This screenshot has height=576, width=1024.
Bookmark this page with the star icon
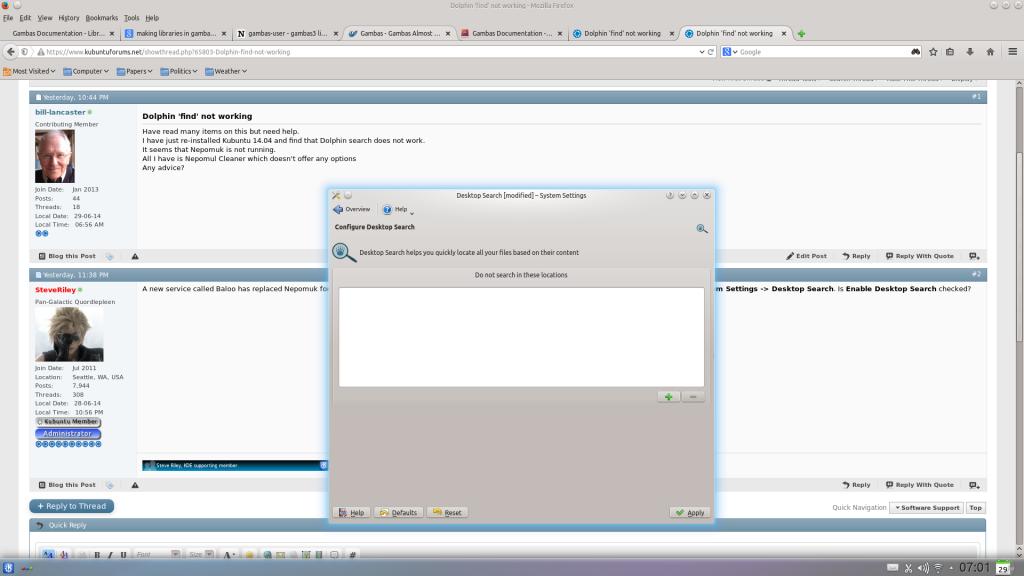pyautogui.click(x=933, y=52)
